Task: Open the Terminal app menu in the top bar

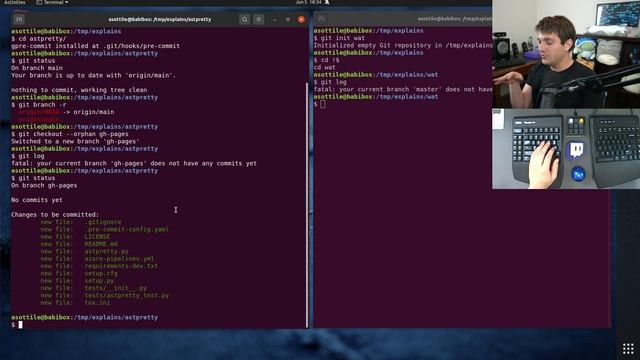Action: [x=52, y=2]
